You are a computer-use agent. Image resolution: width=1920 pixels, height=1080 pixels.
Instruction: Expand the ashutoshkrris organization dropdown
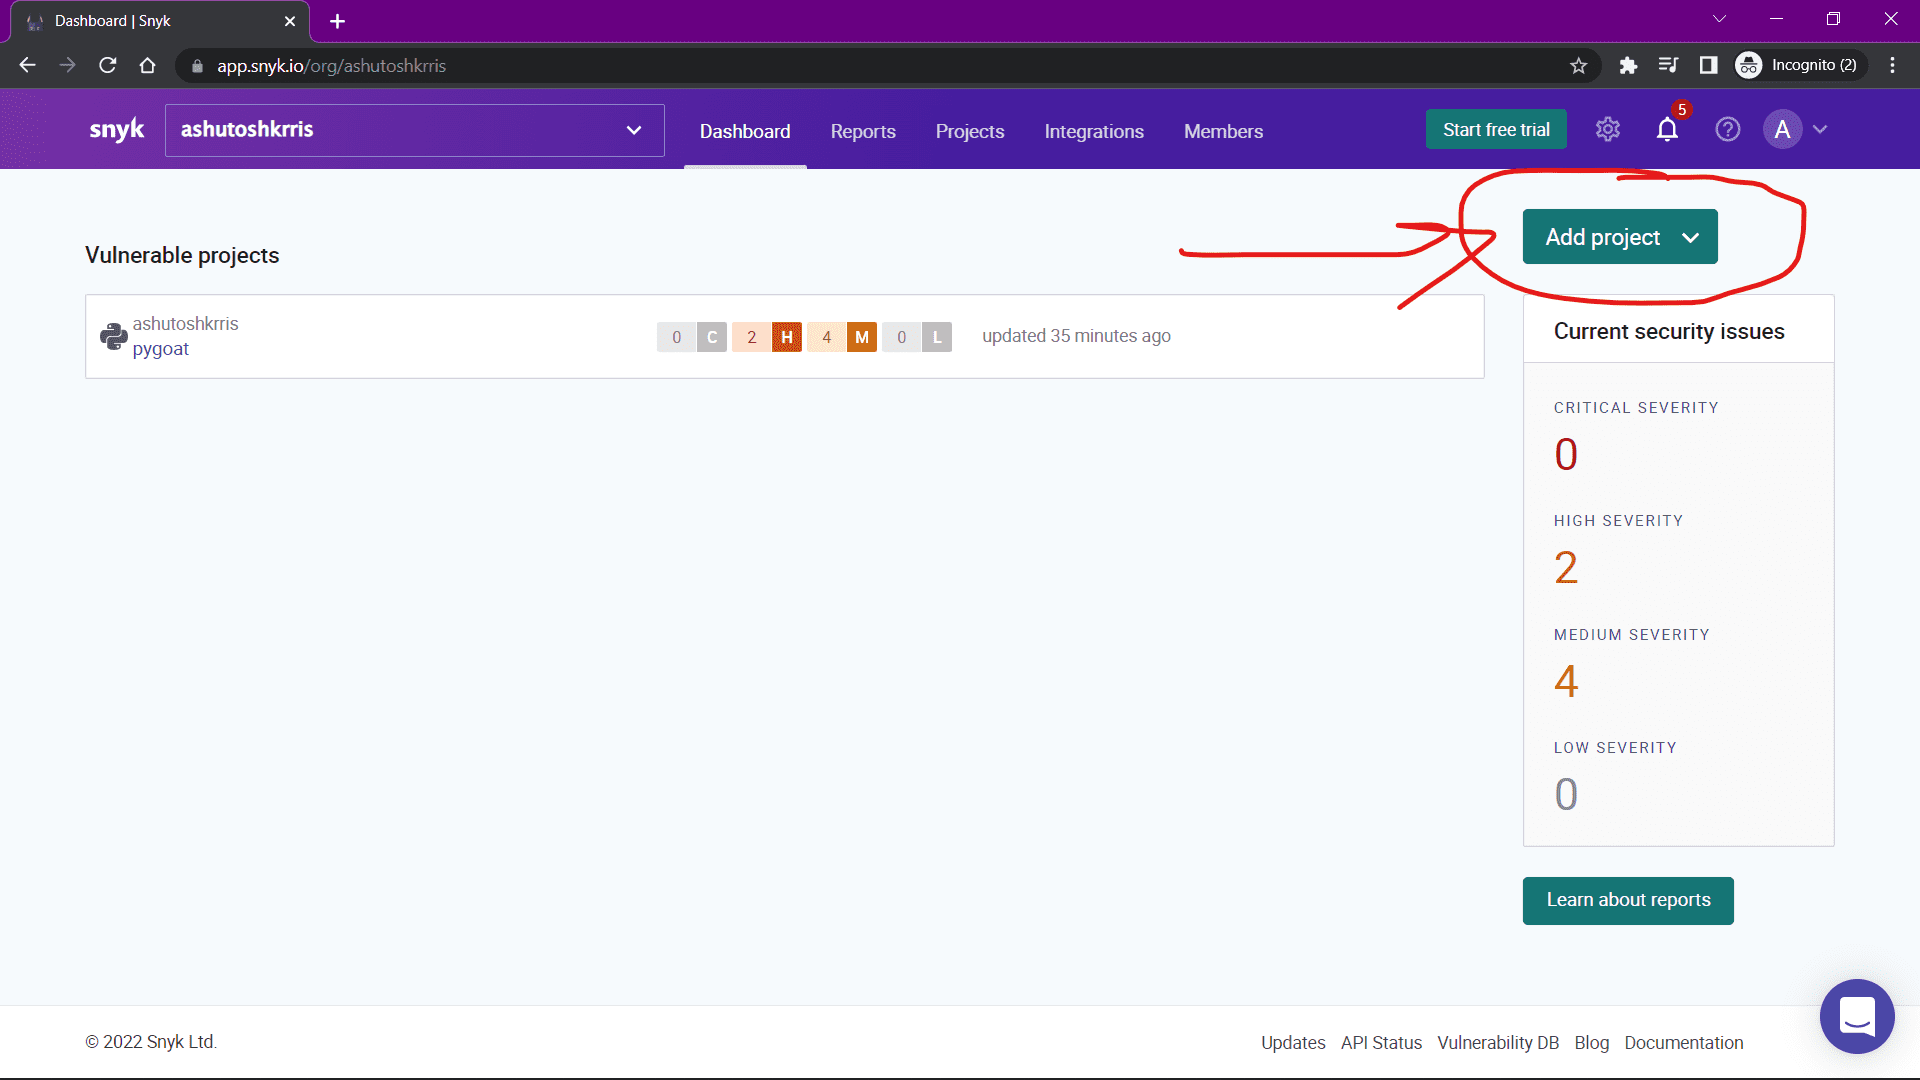coord(634,129)
